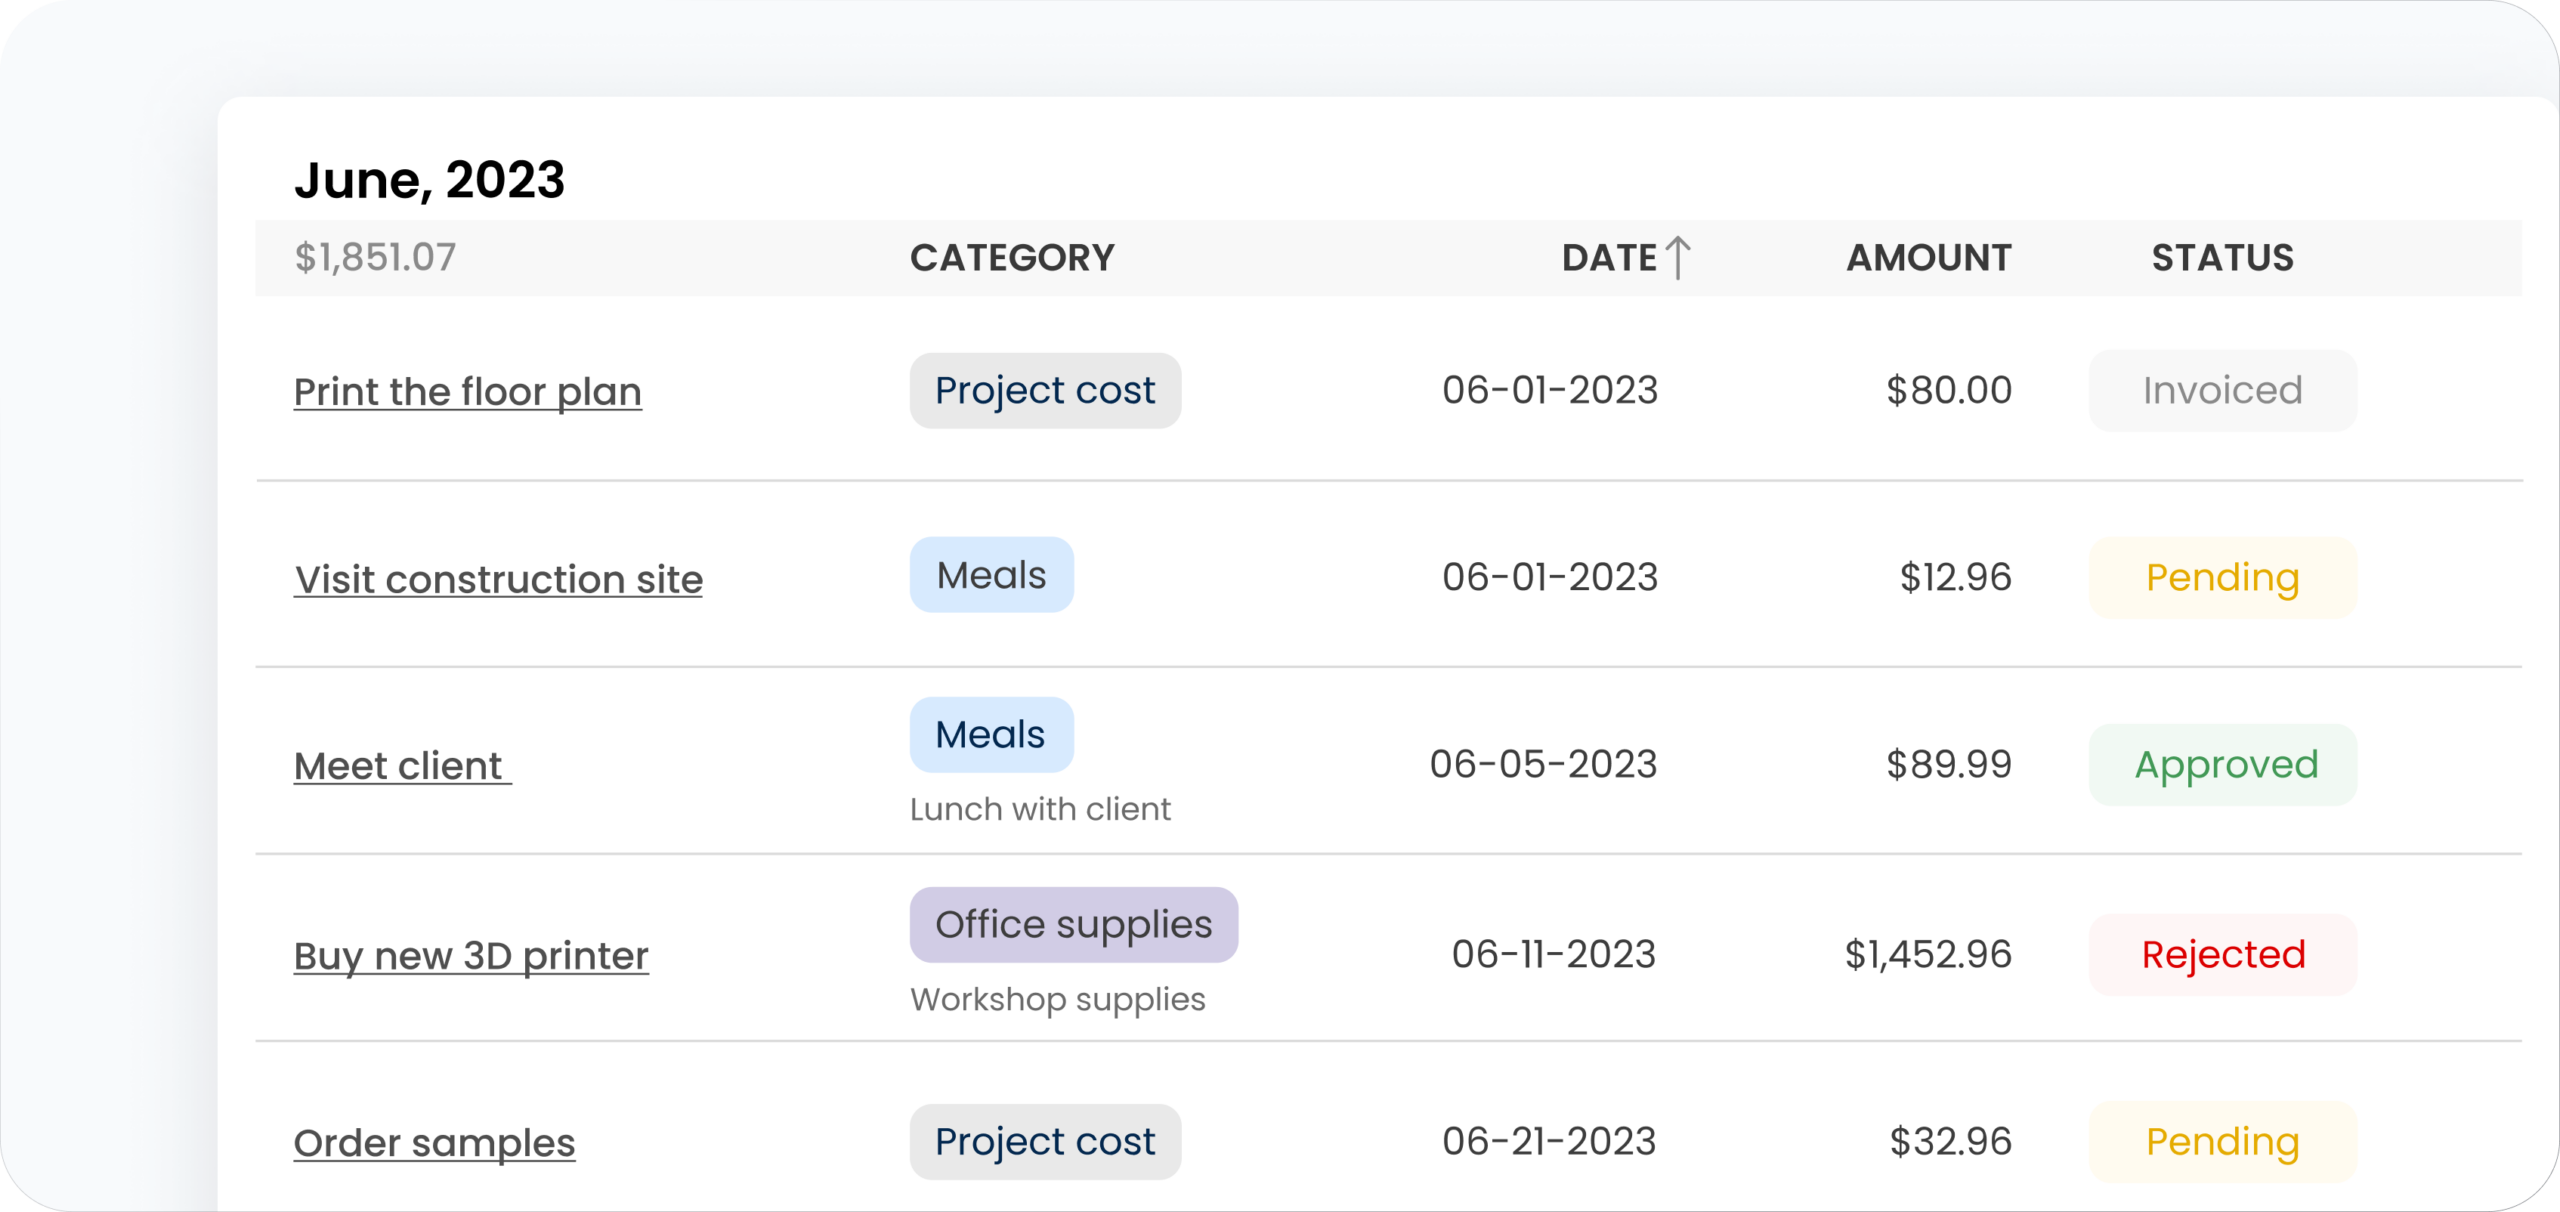This screenshot has width=2560, height=1212.
Task: Select the 06-21-2023 date cell
Action: tap(1549, 1141)
